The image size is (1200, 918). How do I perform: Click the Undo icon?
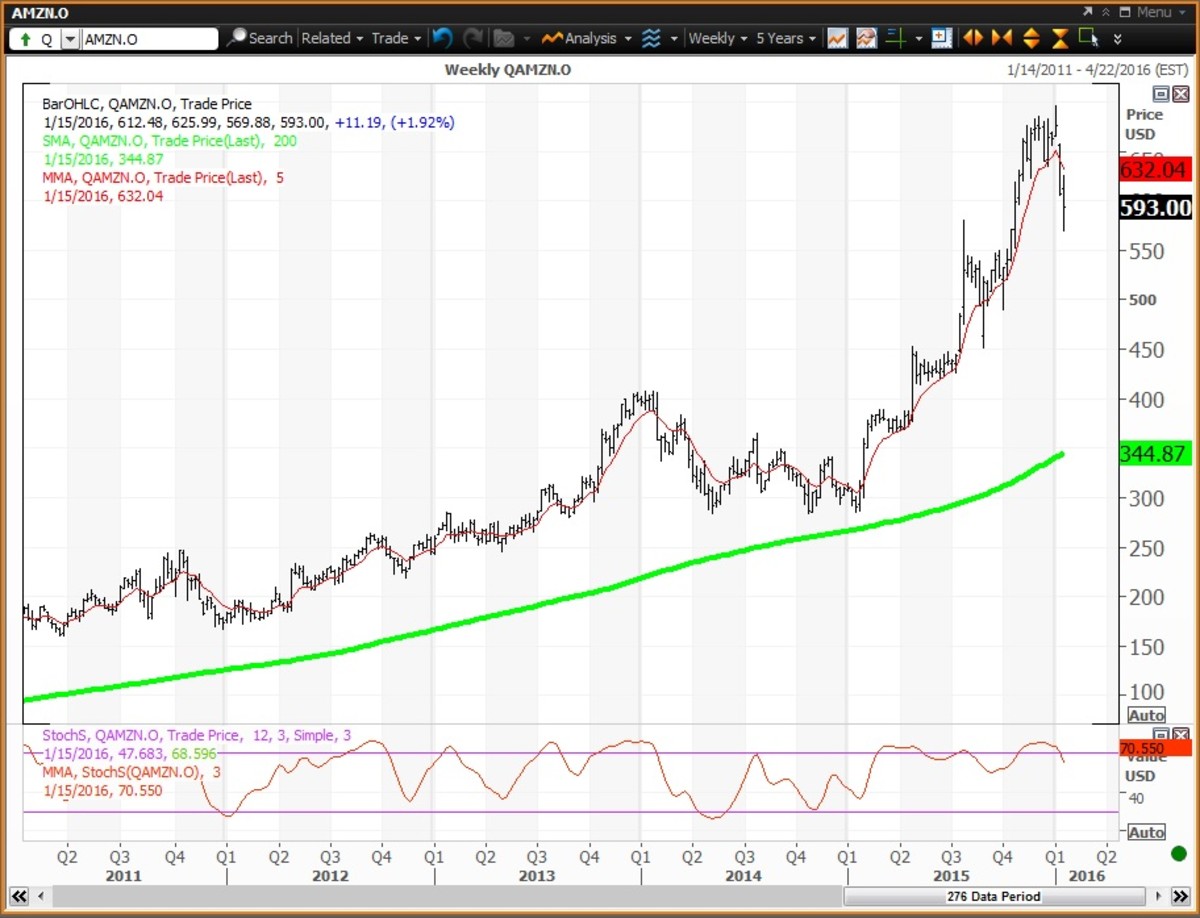coord(443,37)
